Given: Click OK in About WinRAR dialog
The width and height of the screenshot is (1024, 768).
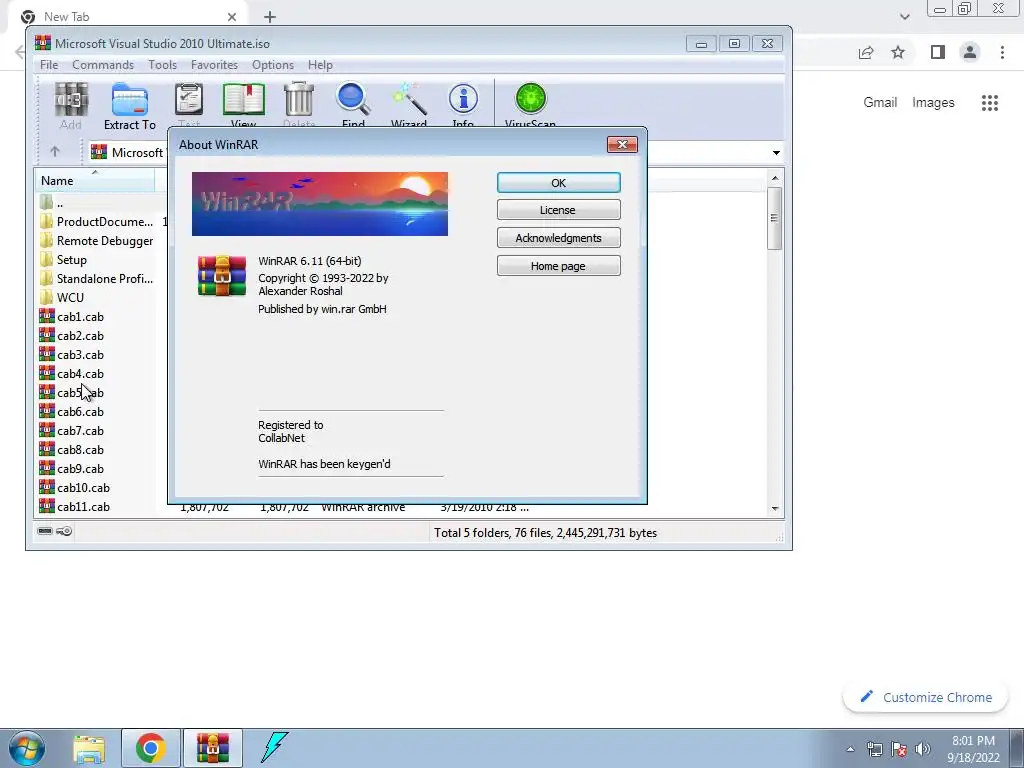Looking at the screenshot, I should coord(558,183).
